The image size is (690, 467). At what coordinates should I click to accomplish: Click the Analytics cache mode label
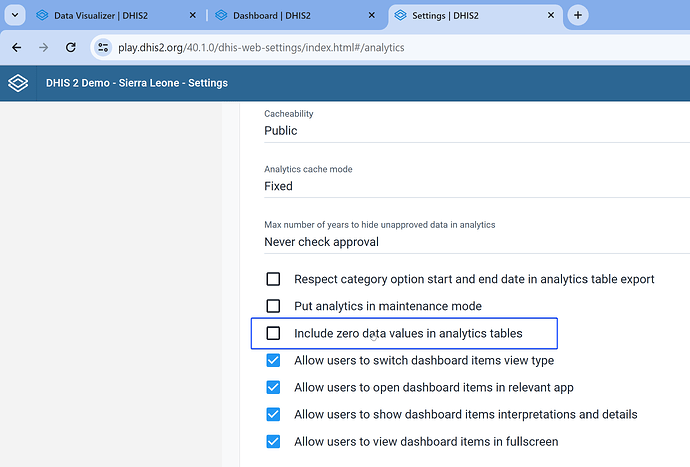(308, 169)
